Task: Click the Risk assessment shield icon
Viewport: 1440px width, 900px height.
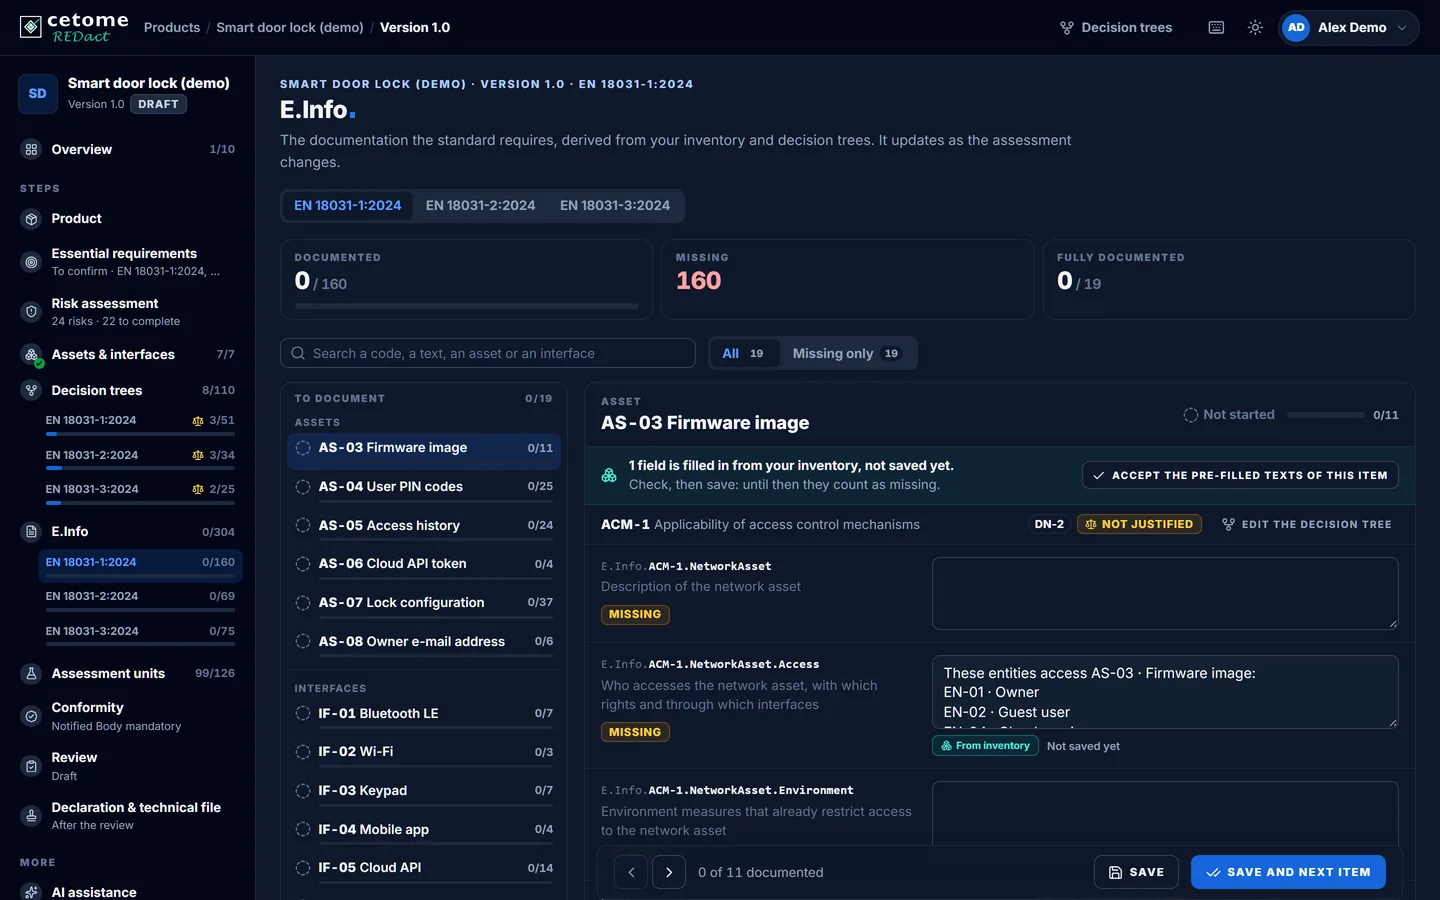Action: (31, 312)
